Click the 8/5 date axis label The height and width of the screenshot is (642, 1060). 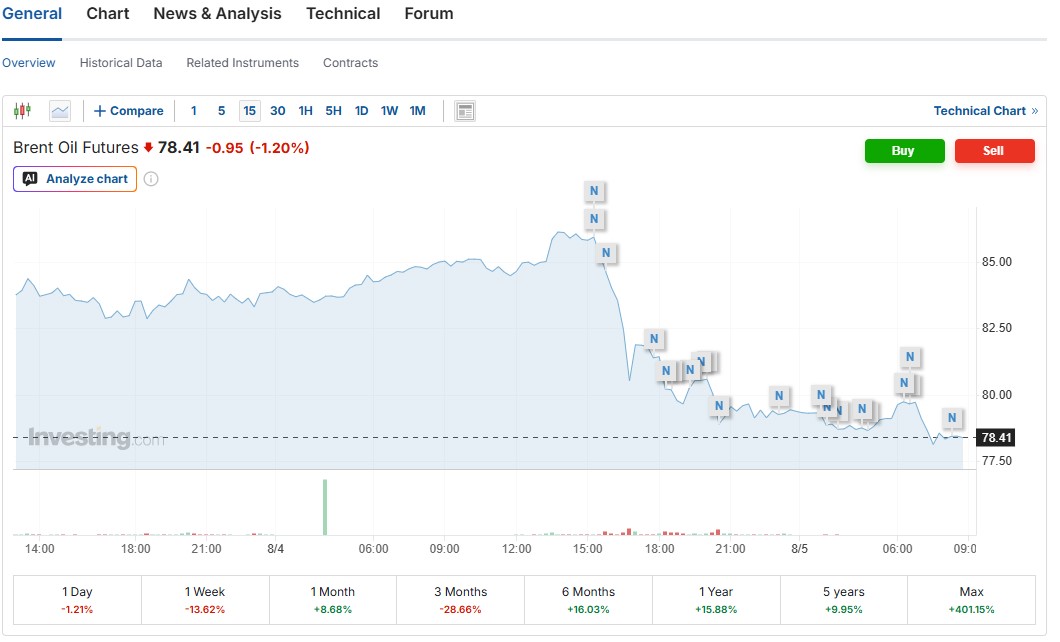[x=800, y=549]
